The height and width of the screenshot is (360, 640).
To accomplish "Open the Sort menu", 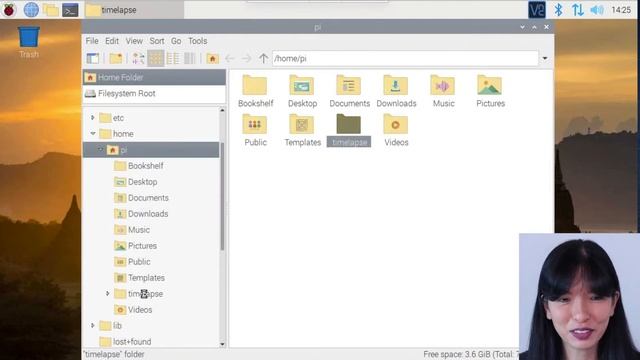I will pyautogui.click(x=157, y=41).
